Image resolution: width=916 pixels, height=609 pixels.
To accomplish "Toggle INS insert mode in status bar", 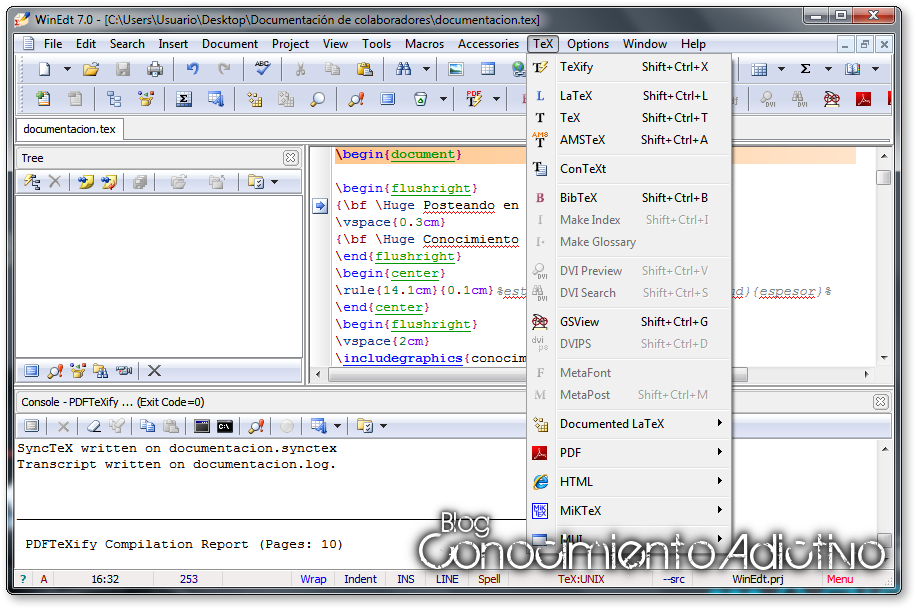I will pyautogui.click(x=406, y=579).
